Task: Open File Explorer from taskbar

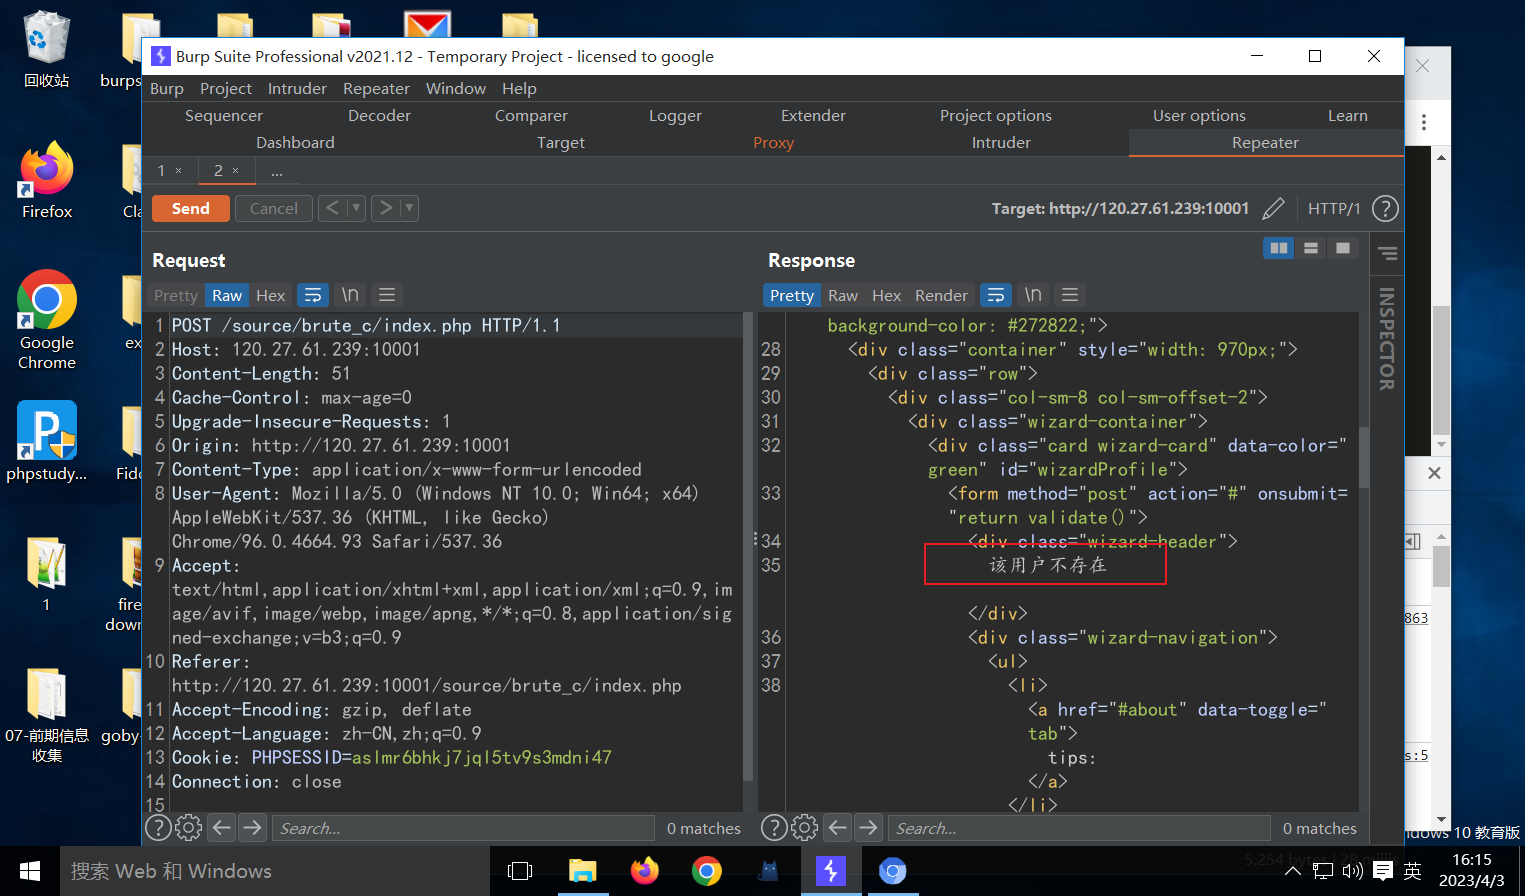Action: [x=582, y=871]
